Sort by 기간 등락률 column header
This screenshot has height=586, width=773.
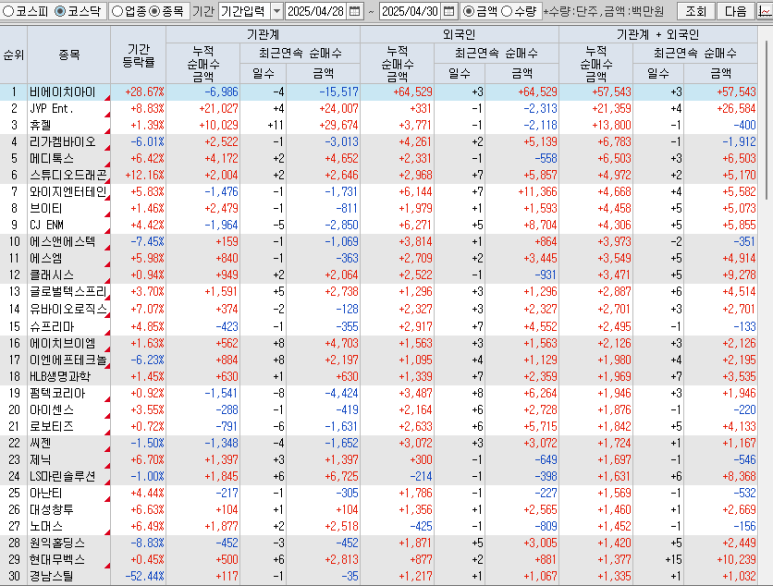click(x=139, y=54)
